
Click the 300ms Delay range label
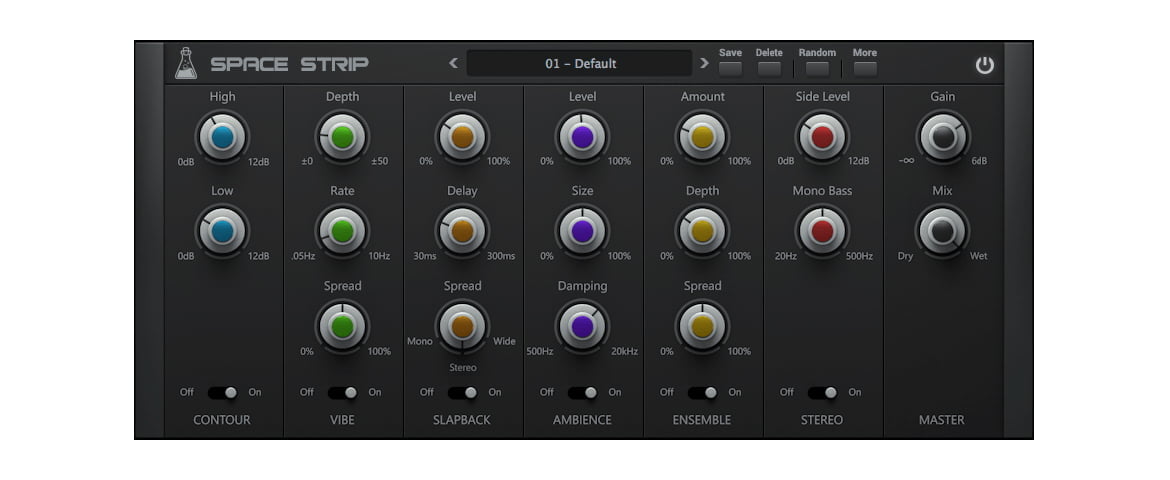[501, 256]
